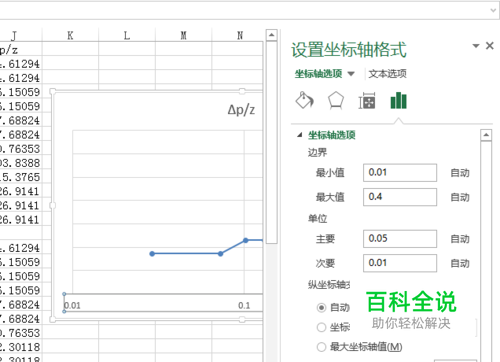Reset 主要 unit with its 自动 button
Screen dimensions: 500x362
460,239
